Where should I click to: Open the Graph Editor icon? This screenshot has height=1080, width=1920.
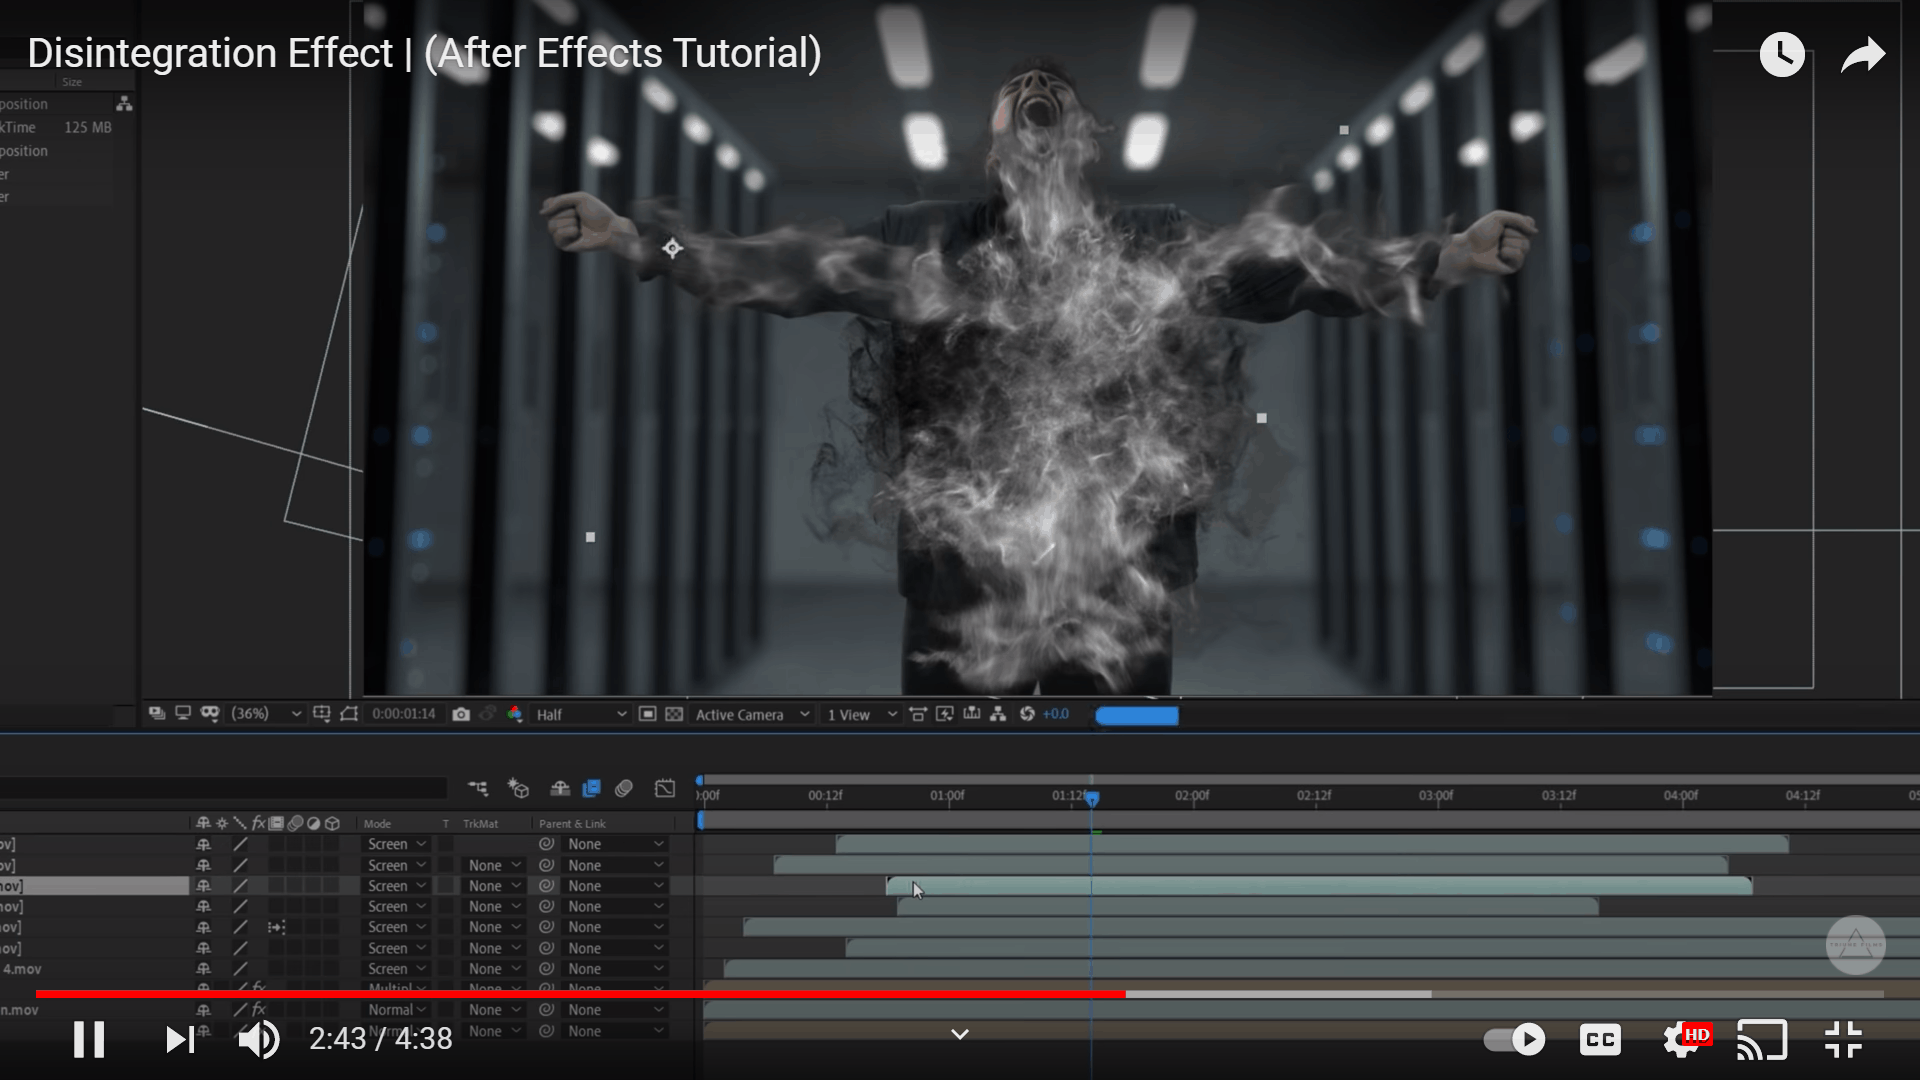click(x=665, y=789)
